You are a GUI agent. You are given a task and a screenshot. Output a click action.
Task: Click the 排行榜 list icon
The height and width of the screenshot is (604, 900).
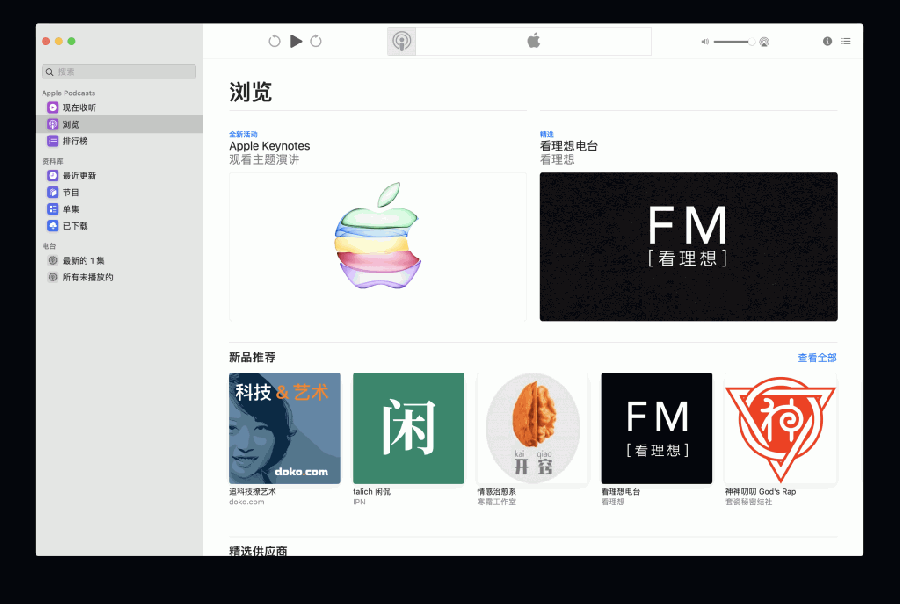pyautogui.click(x=52, y=141)
